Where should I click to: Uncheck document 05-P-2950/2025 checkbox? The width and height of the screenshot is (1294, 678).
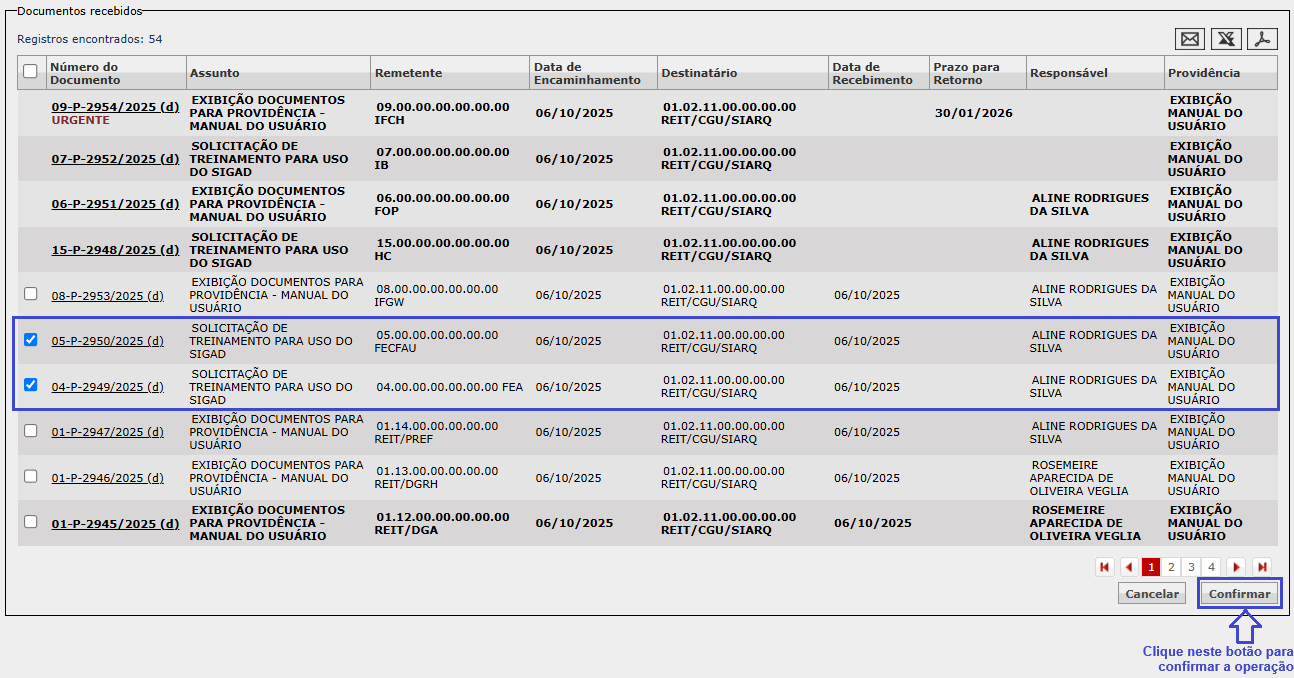(30, 340)
